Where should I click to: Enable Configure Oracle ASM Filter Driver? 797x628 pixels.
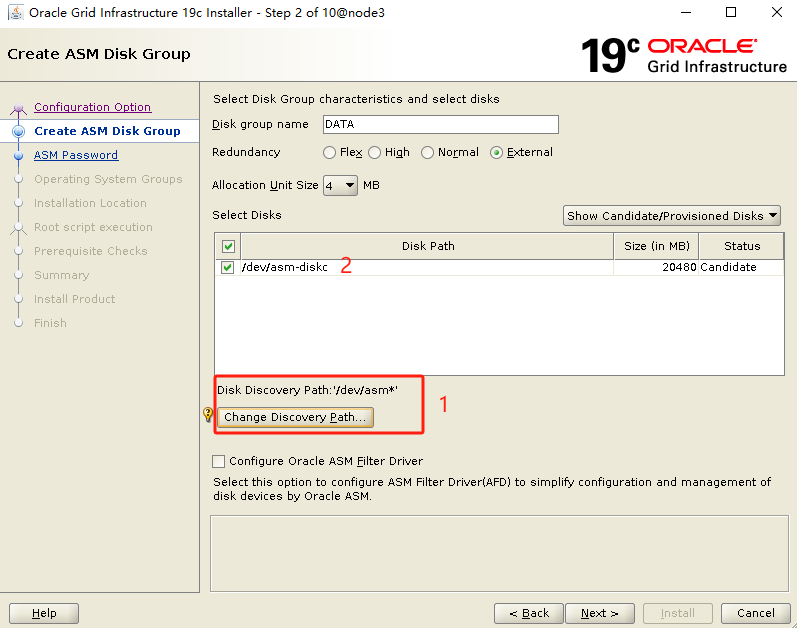219,461
